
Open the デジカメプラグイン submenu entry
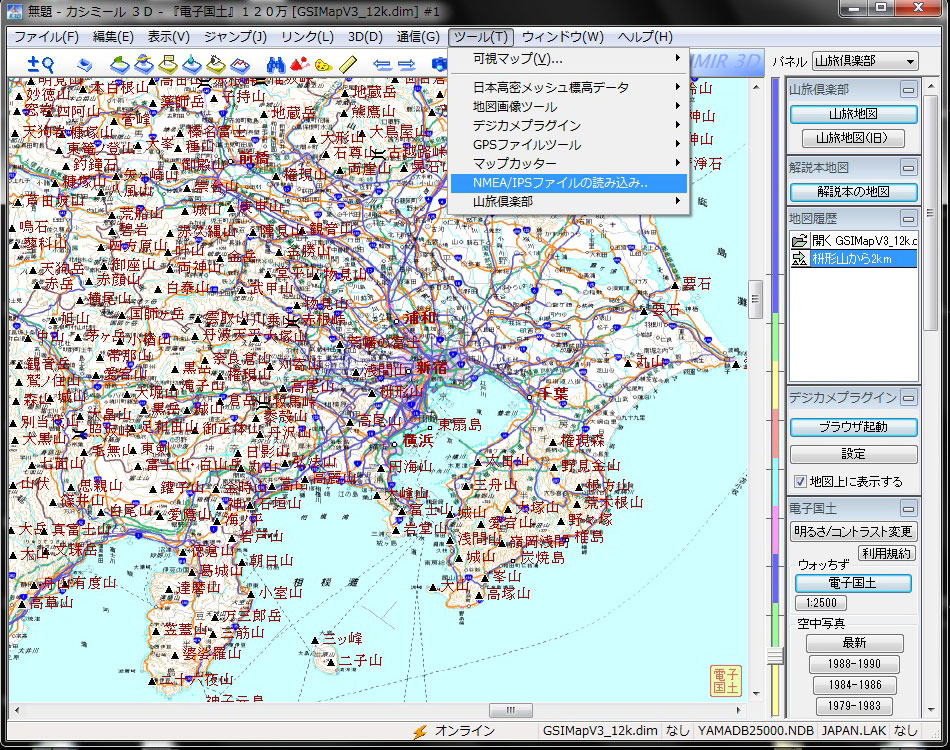click(x=569, y=125)
